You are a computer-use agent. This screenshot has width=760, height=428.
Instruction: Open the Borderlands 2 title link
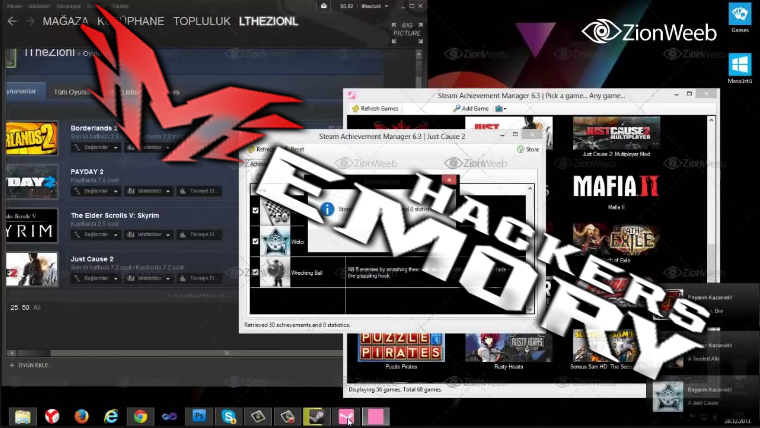pos(94,128)
